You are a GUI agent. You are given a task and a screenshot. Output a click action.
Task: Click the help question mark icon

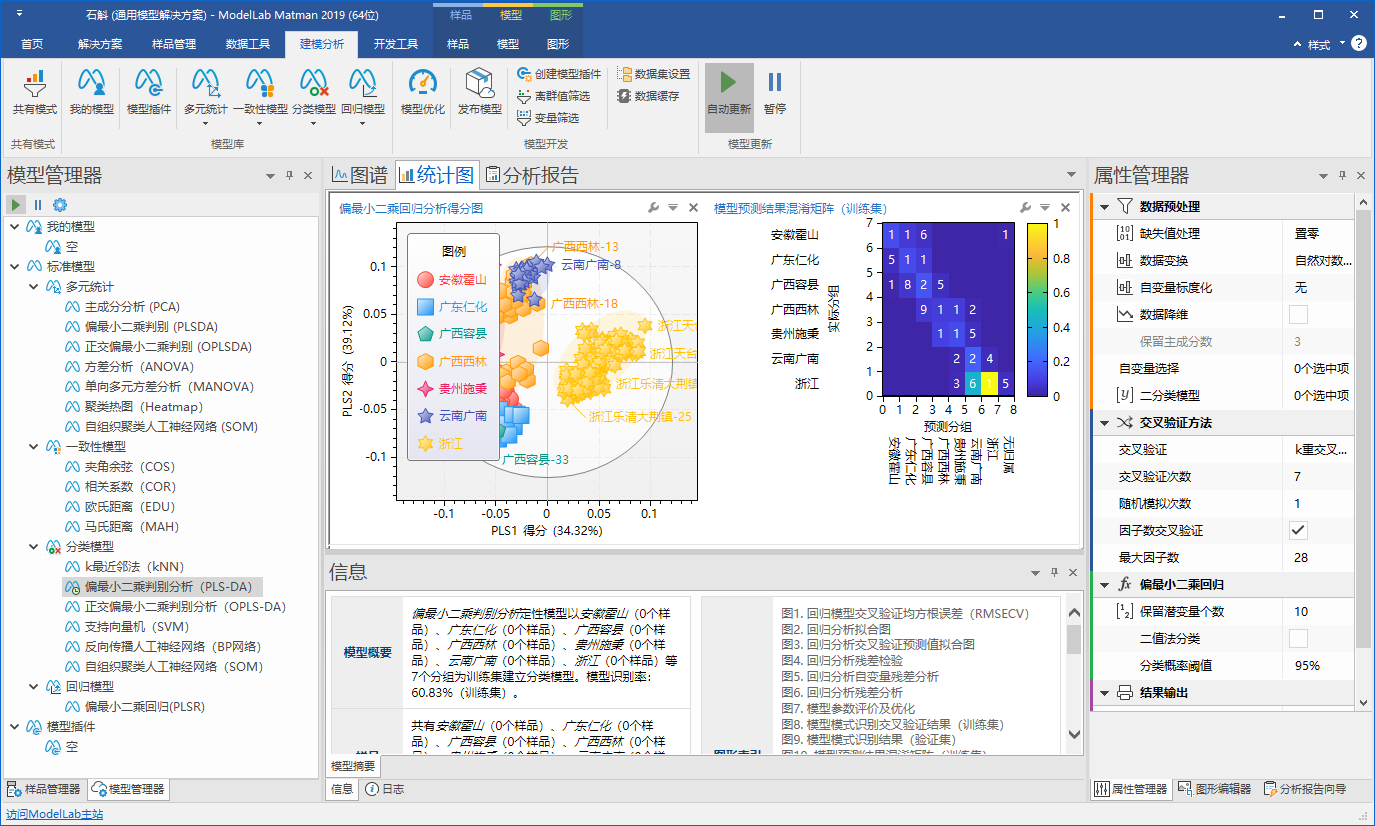1359,44
